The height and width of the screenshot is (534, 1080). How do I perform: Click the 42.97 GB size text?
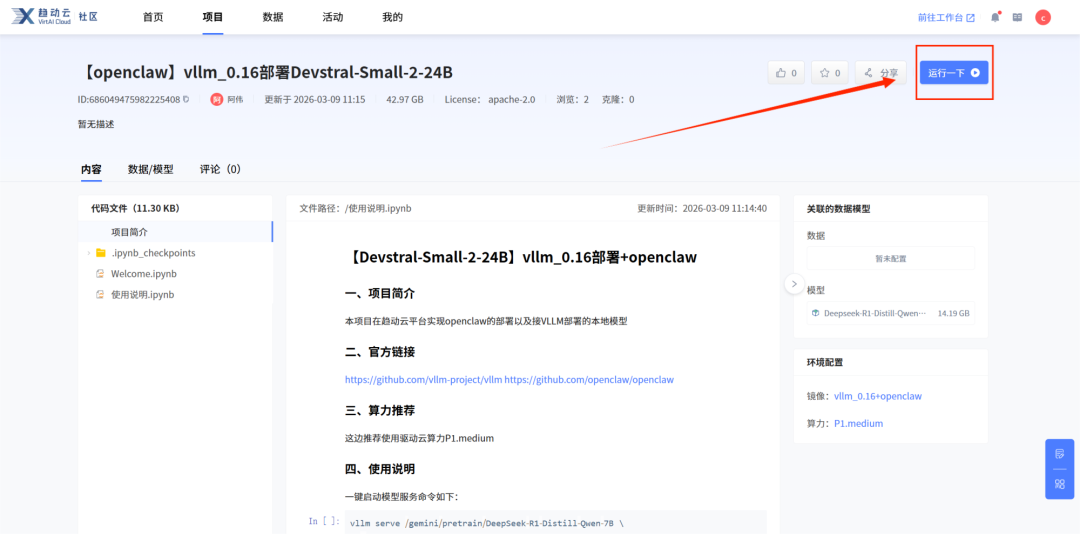(x=405, y=99)
